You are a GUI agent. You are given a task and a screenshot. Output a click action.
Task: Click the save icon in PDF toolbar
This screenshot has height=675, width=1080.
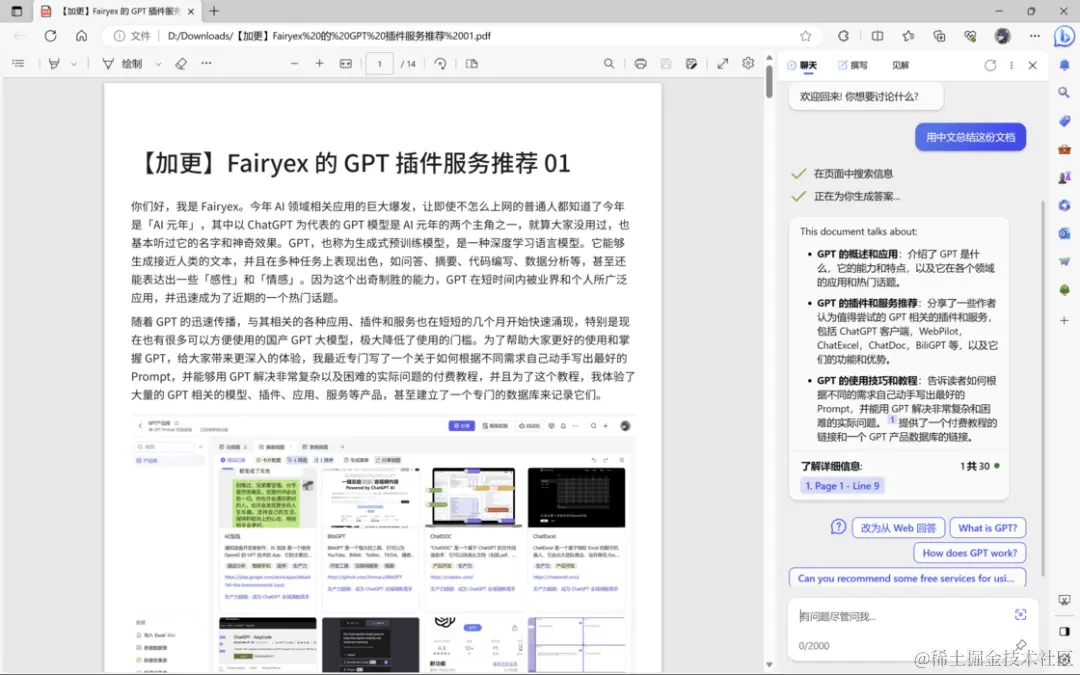[665, 63]
